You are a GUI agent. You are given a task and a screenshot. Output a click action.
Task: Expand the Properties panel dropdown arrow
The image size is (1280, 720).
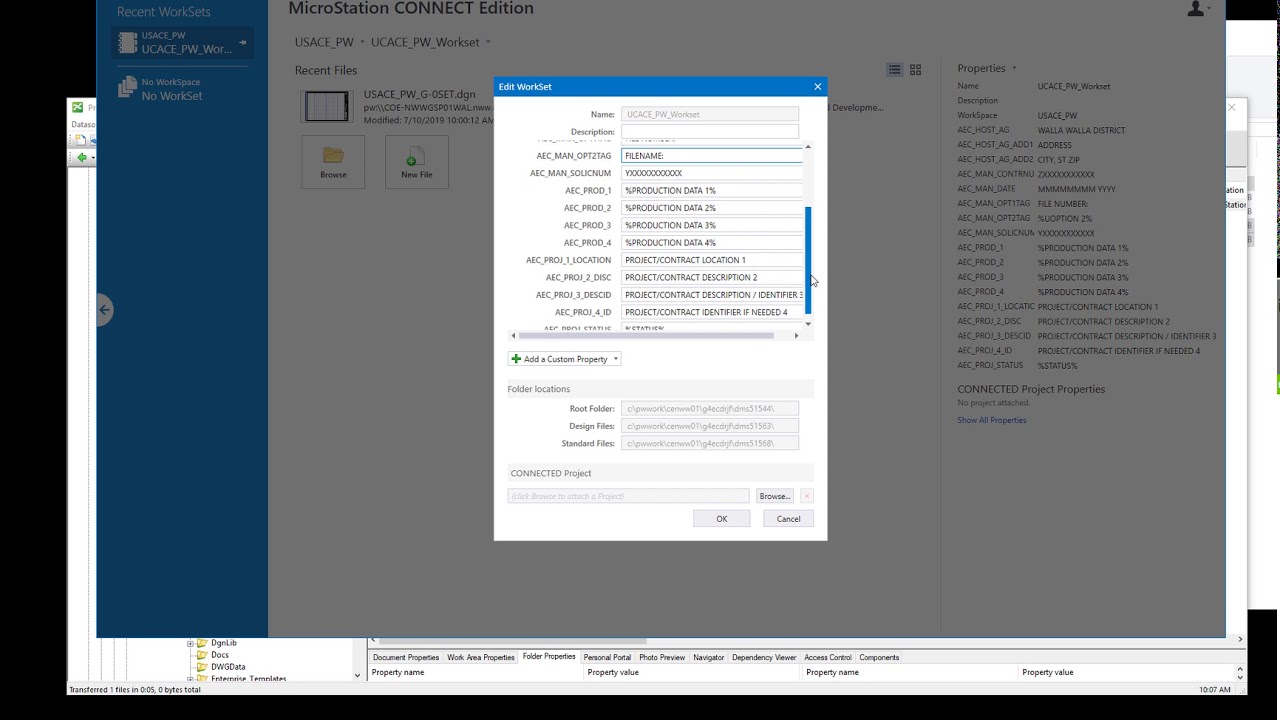(1014, 69)
